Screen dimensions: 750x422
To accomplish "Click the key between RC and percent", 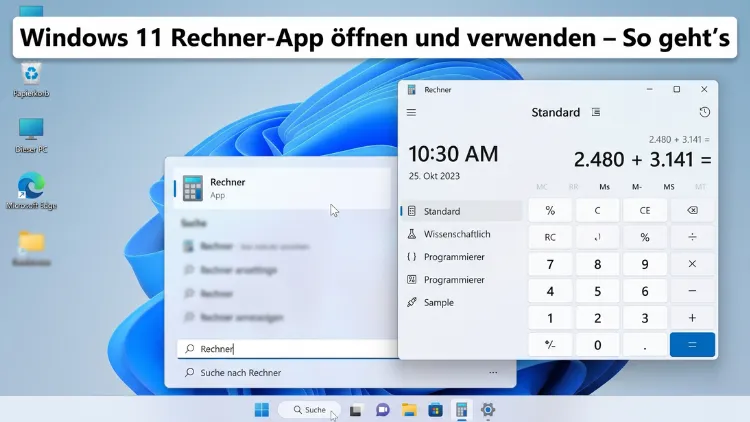I will [x=597, y=237].
